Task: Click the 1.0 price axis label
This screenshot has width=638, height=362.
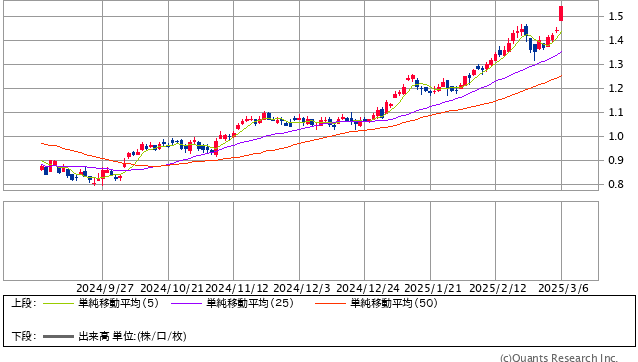Action: click(616, 136)
